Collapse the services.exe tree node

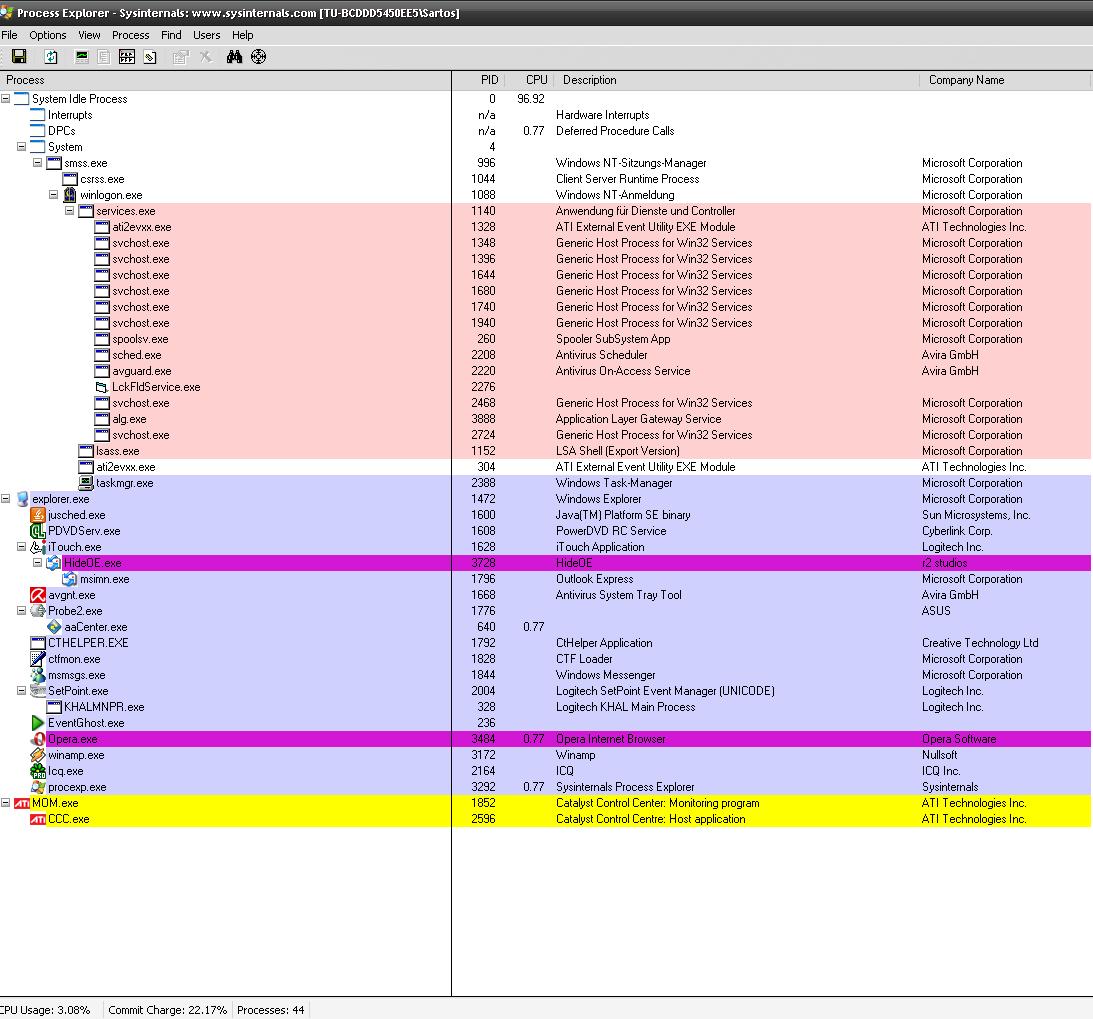(70, 210)
